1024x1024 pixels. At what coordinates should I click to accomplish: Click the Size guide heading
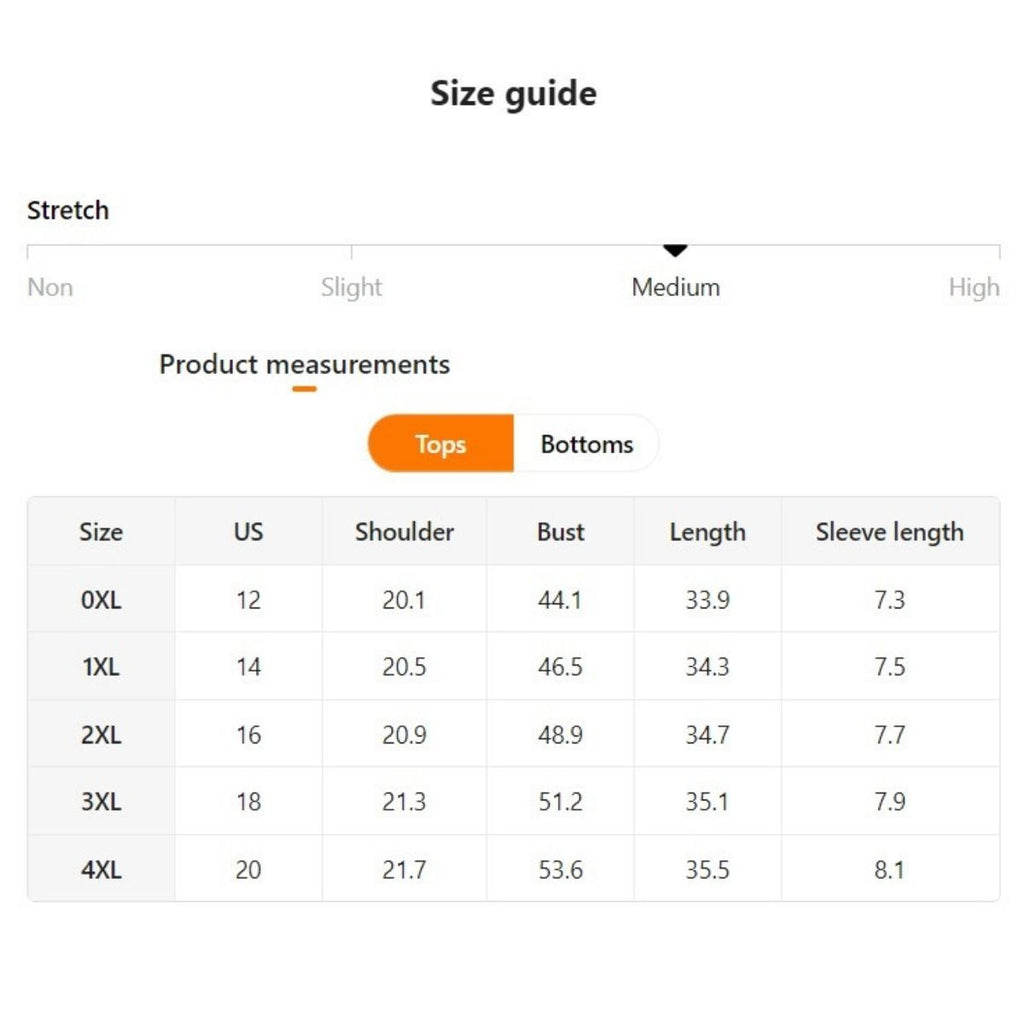[513, 94]
